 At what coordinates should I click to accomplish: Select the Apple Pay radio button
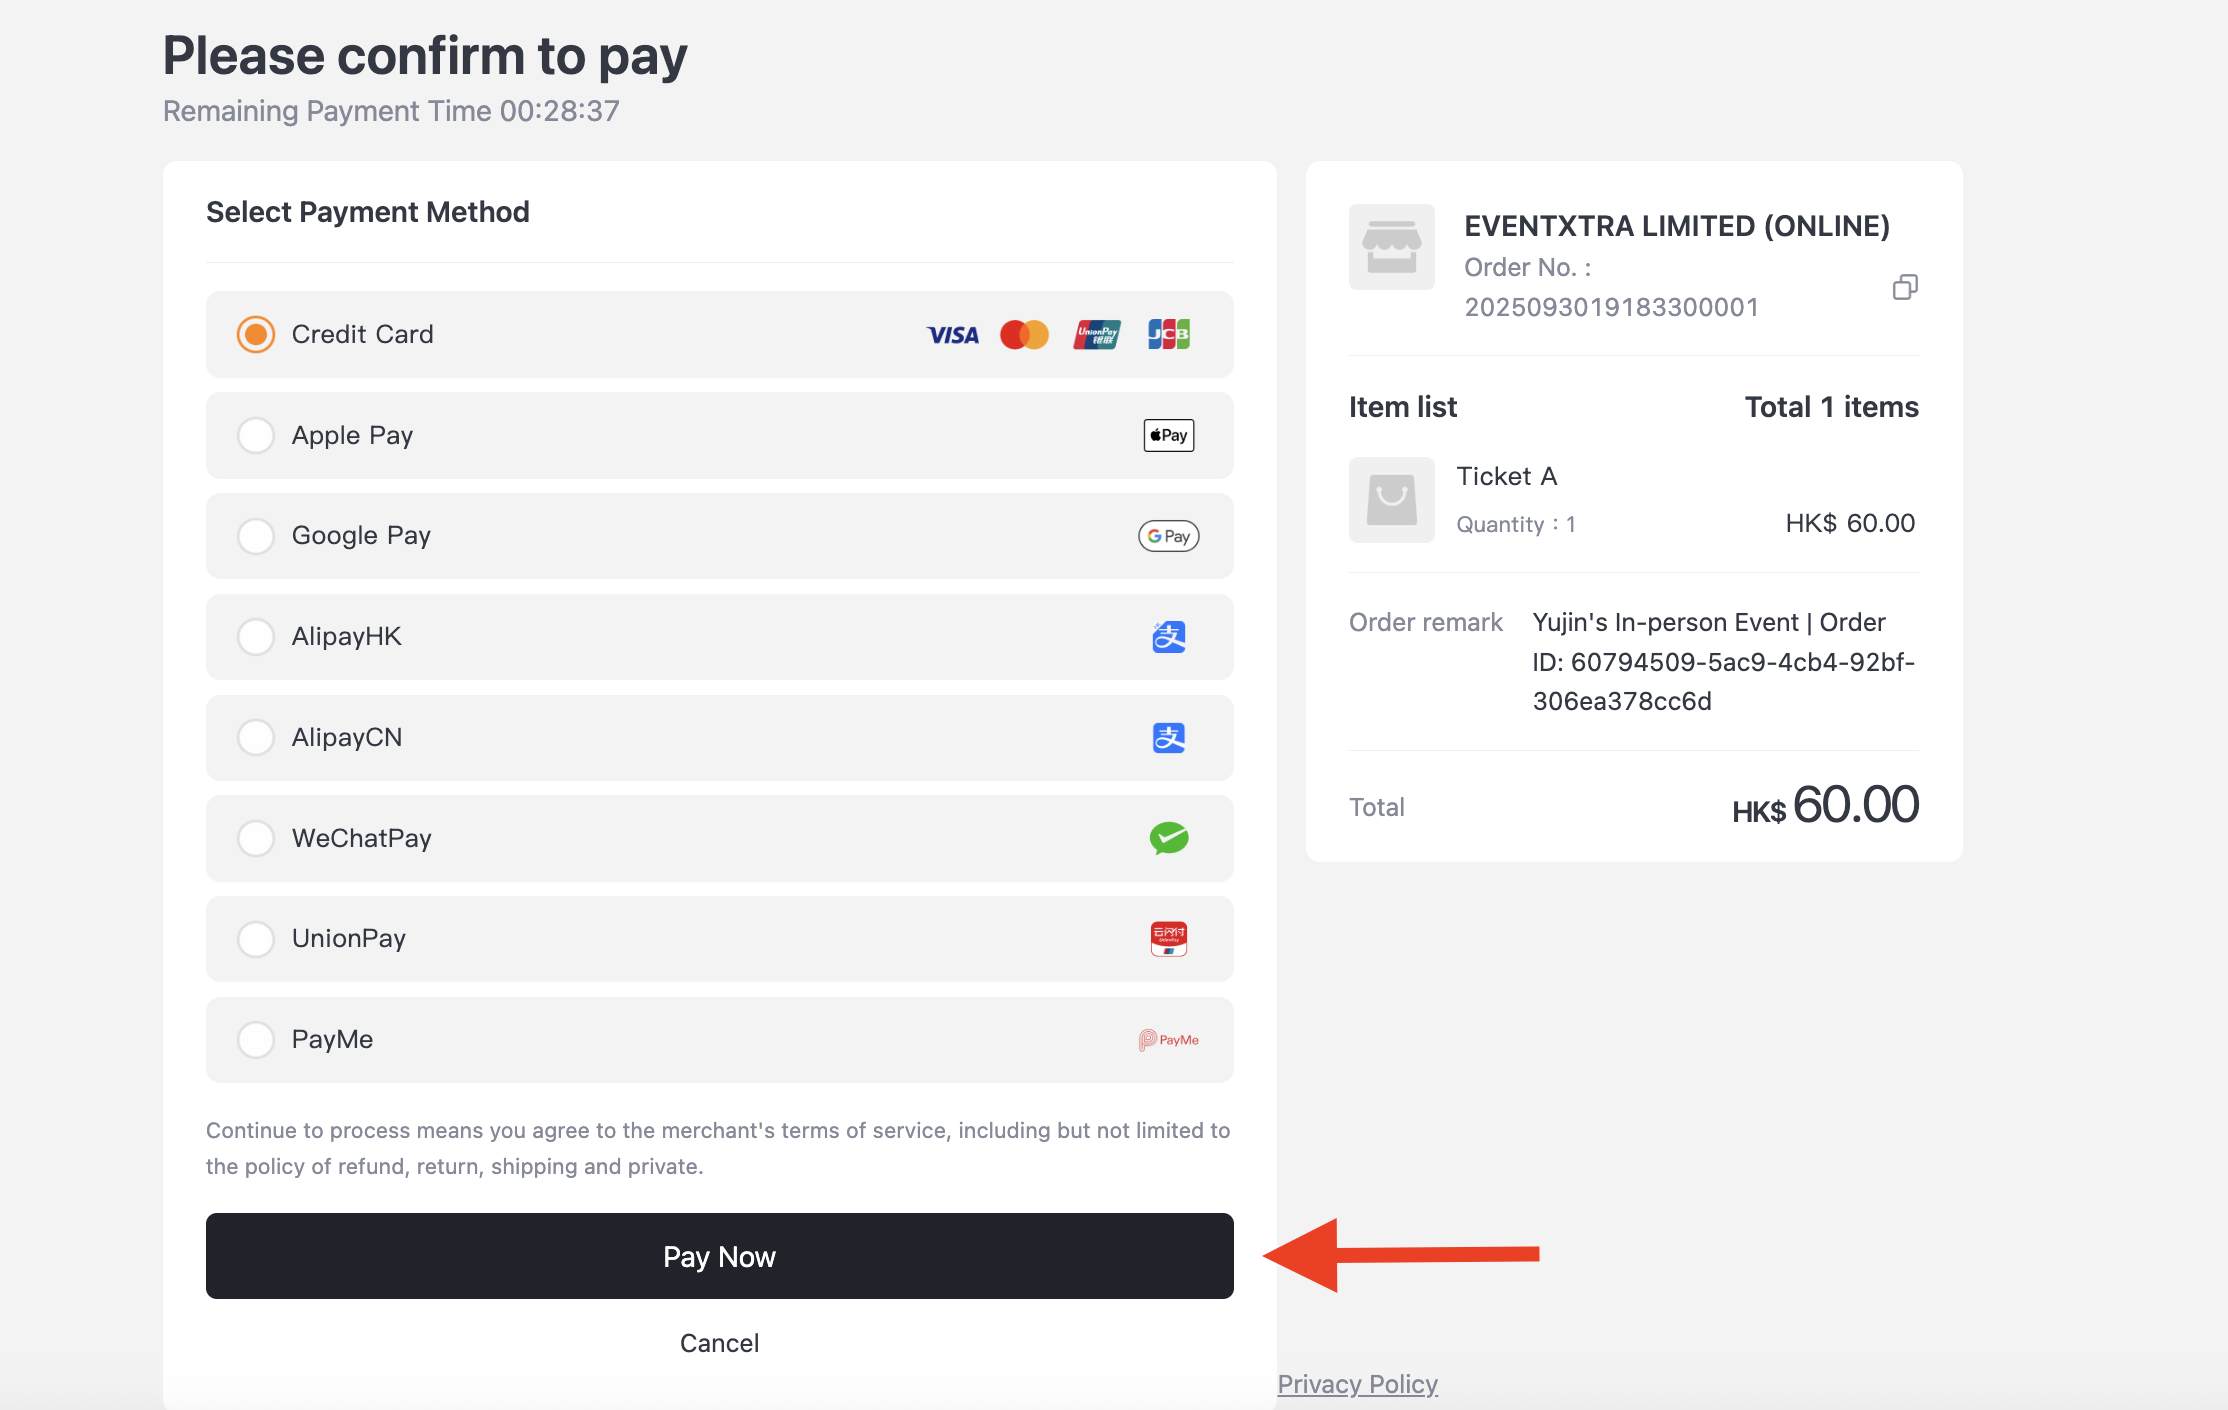[x=256, y=435]
